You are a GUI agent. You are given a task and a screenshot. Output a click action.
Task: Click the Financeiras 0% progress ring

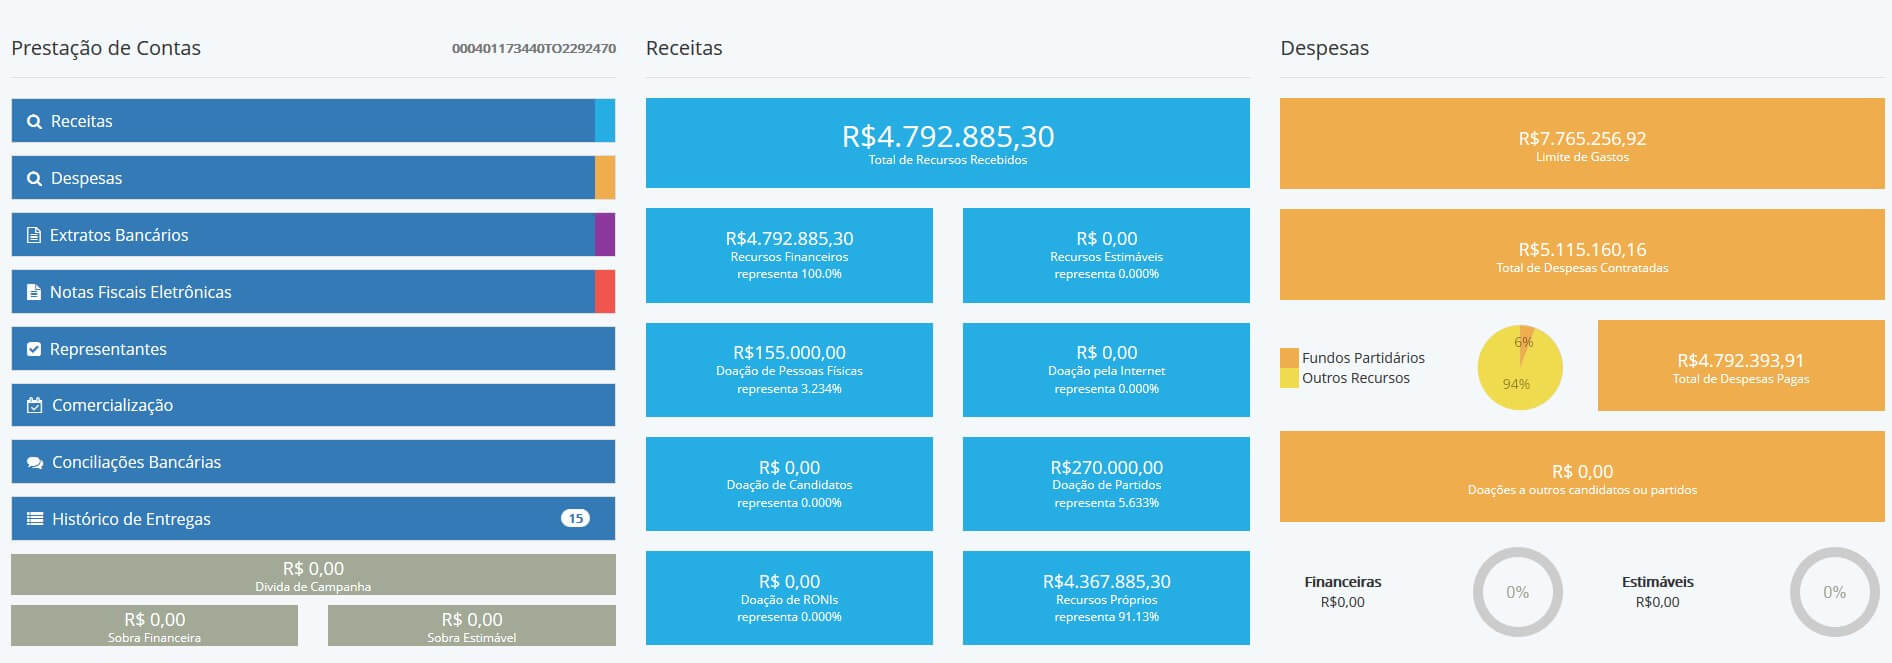pyautogui.click(x=1517, y=592)
